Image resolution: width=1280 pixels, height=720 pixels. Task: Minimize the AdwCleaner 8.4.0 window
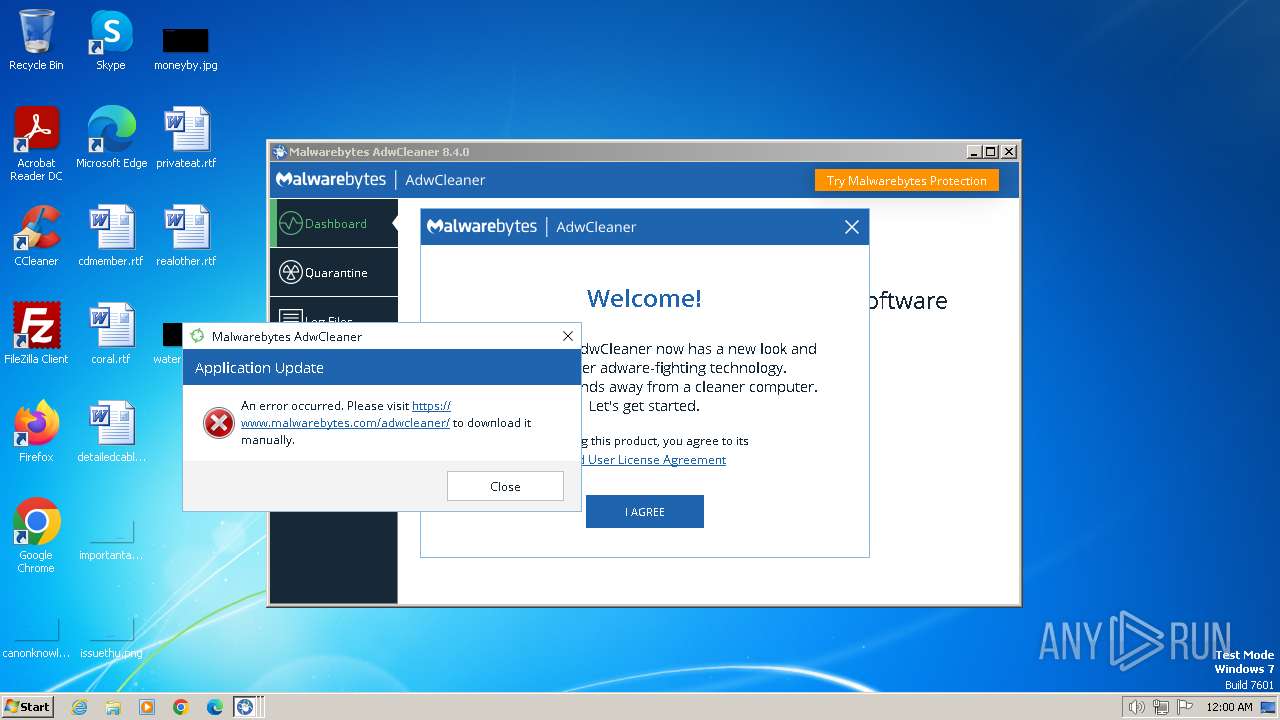coord(974,152)
